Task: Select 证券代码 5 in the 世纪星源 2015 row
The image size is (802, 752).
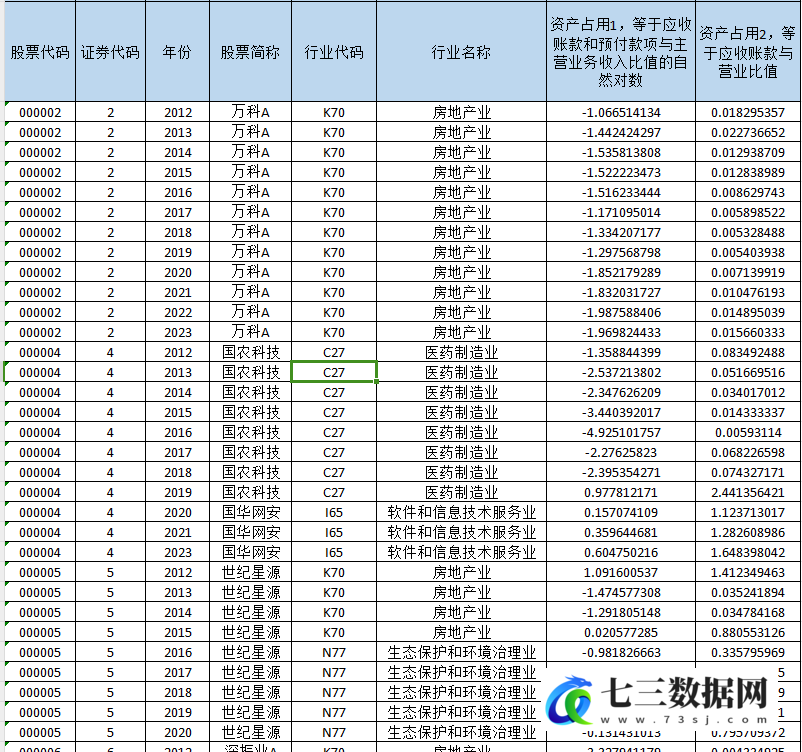Action: click(x=110, y=632)
